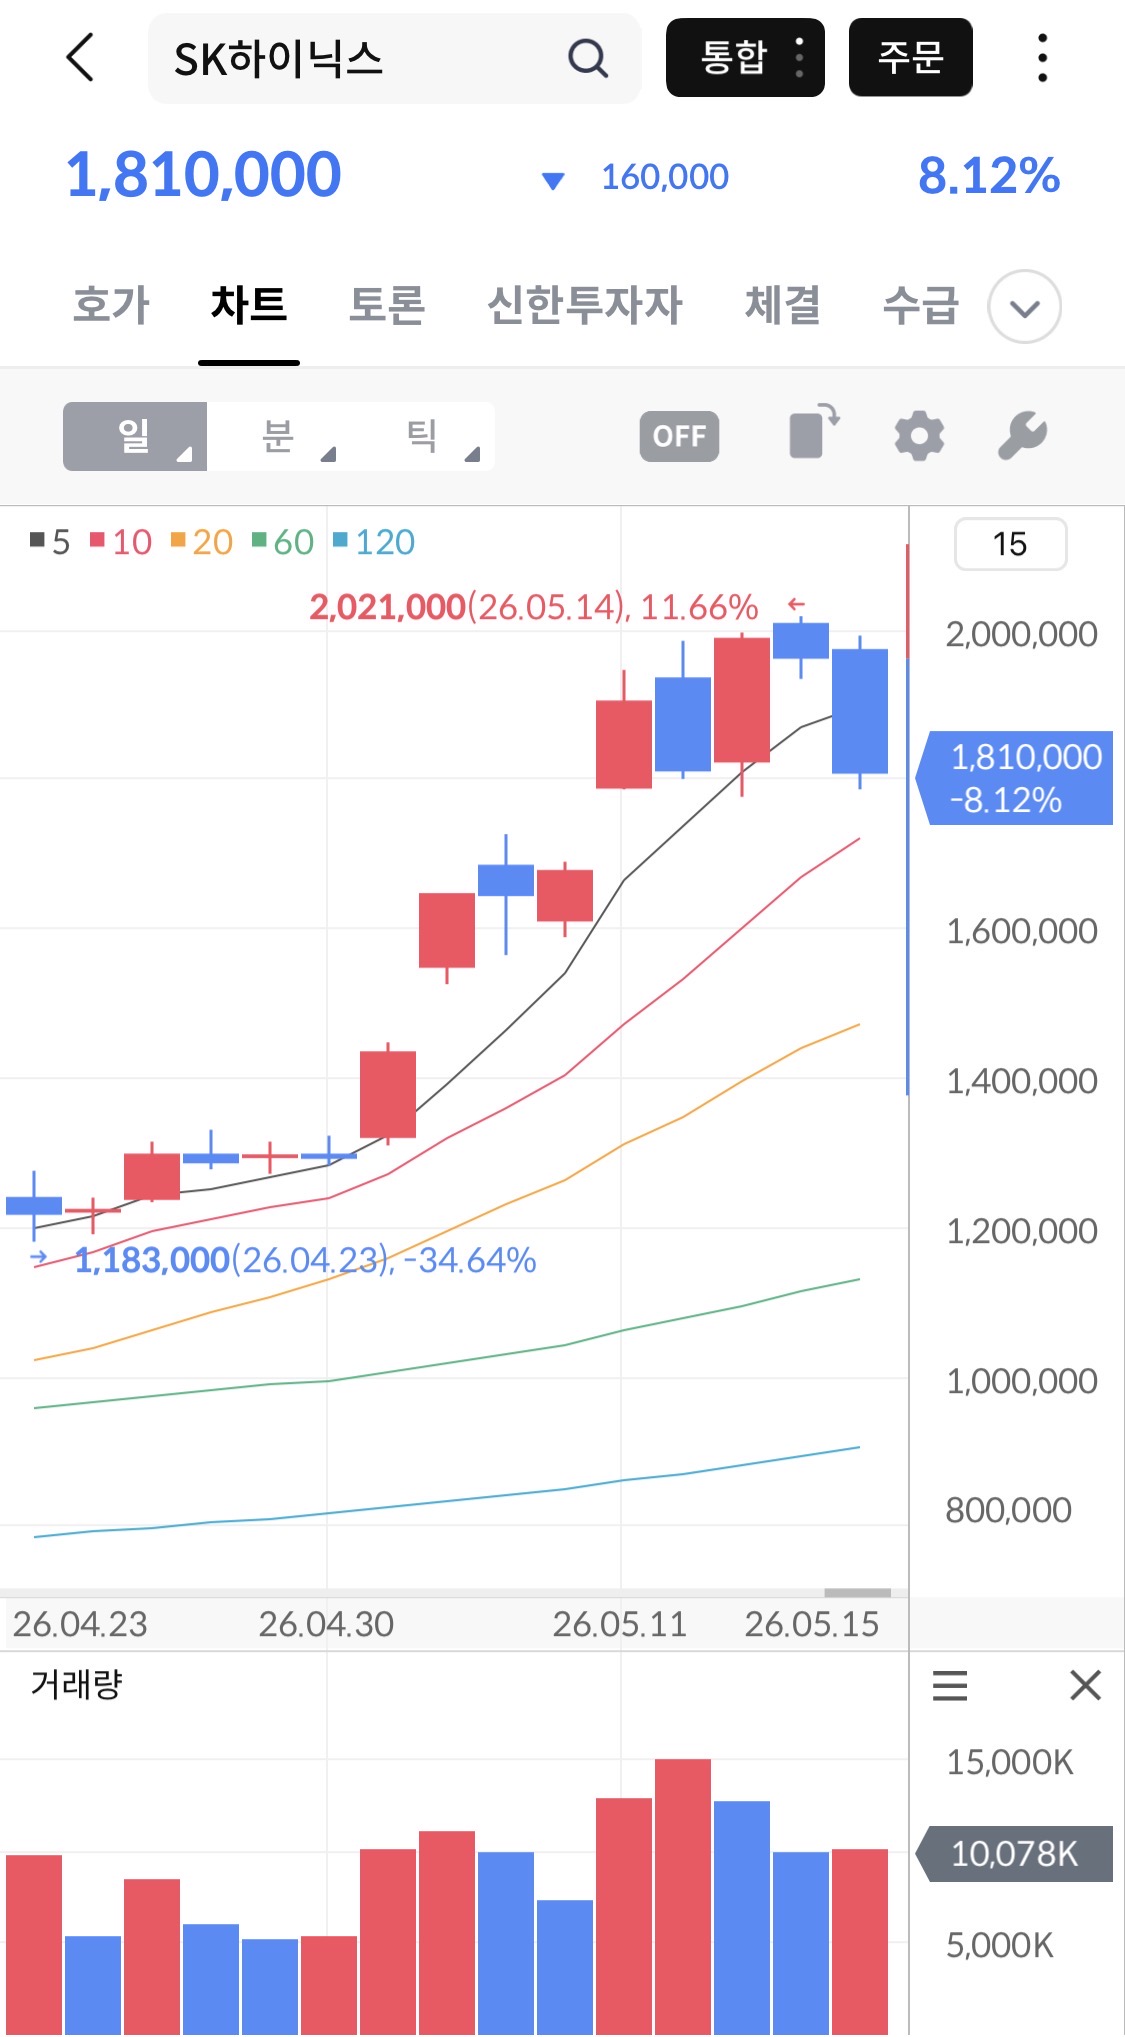Open the 틱 tick period dropdown

tap(423, 436)
